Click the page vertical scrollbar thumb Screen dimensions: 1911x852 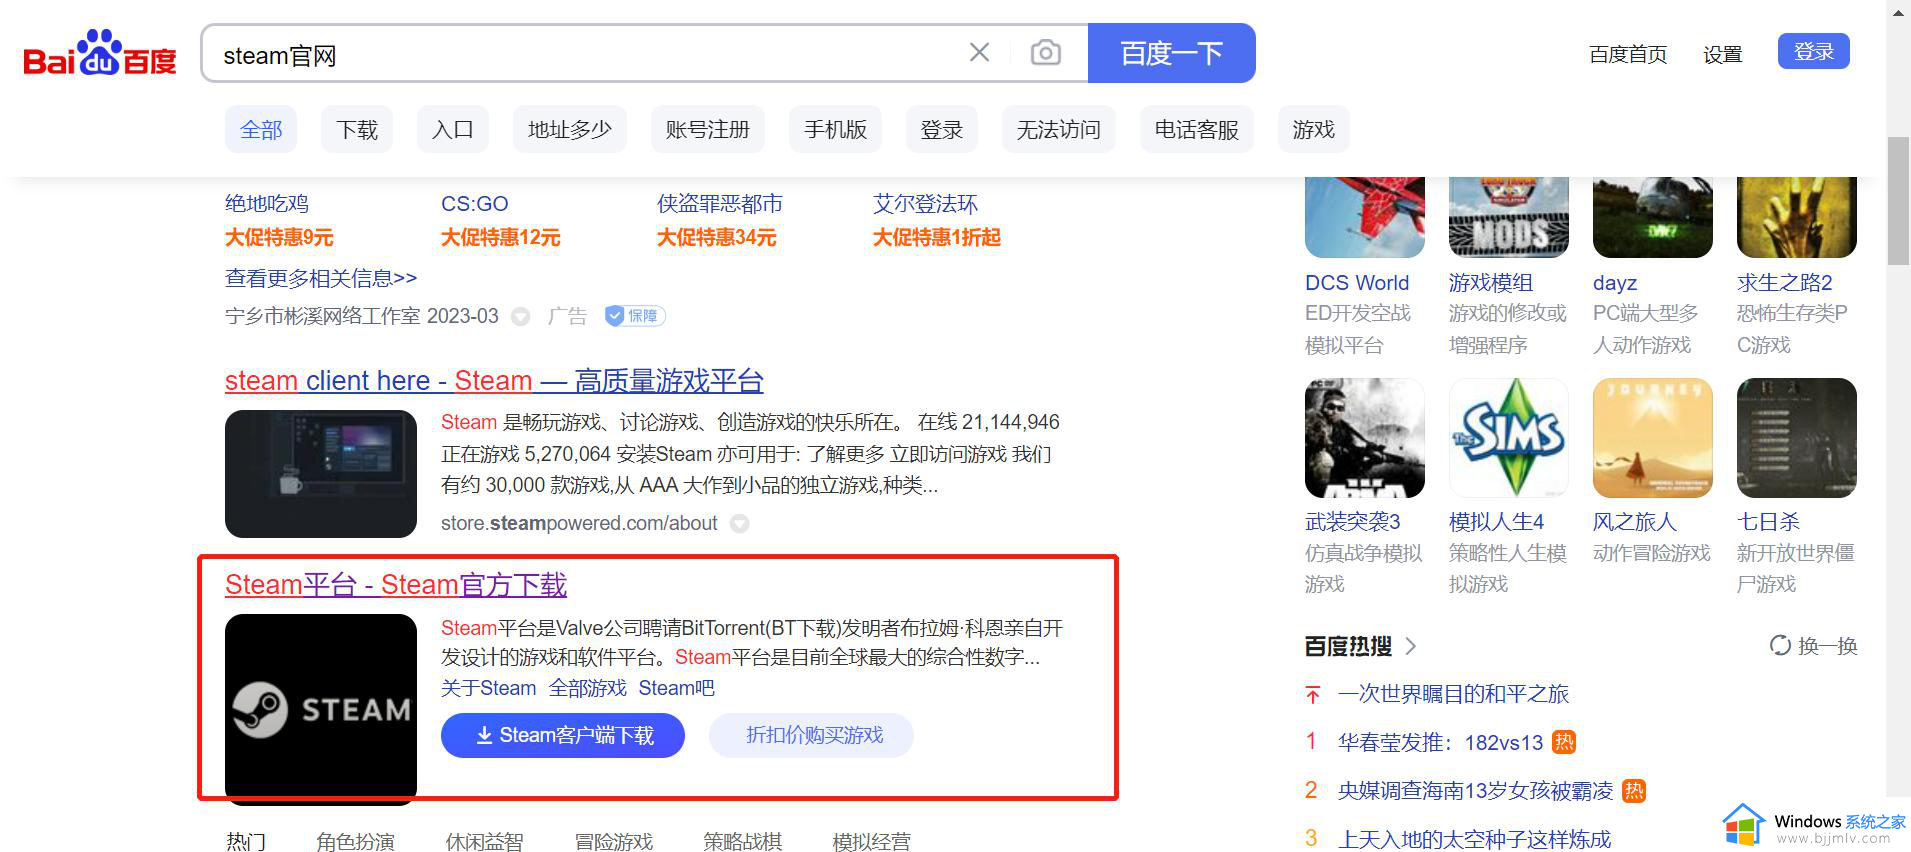[x=1898, y=200]
